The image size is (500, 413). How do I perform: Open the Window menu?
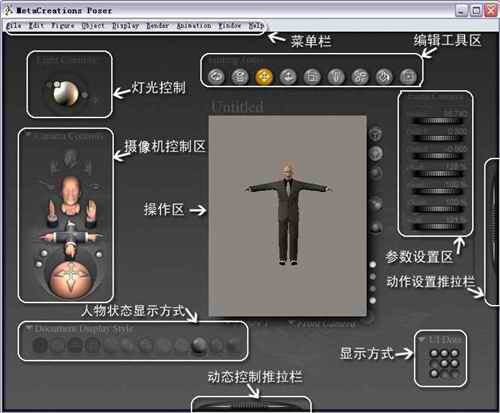(x=230, y=25)
